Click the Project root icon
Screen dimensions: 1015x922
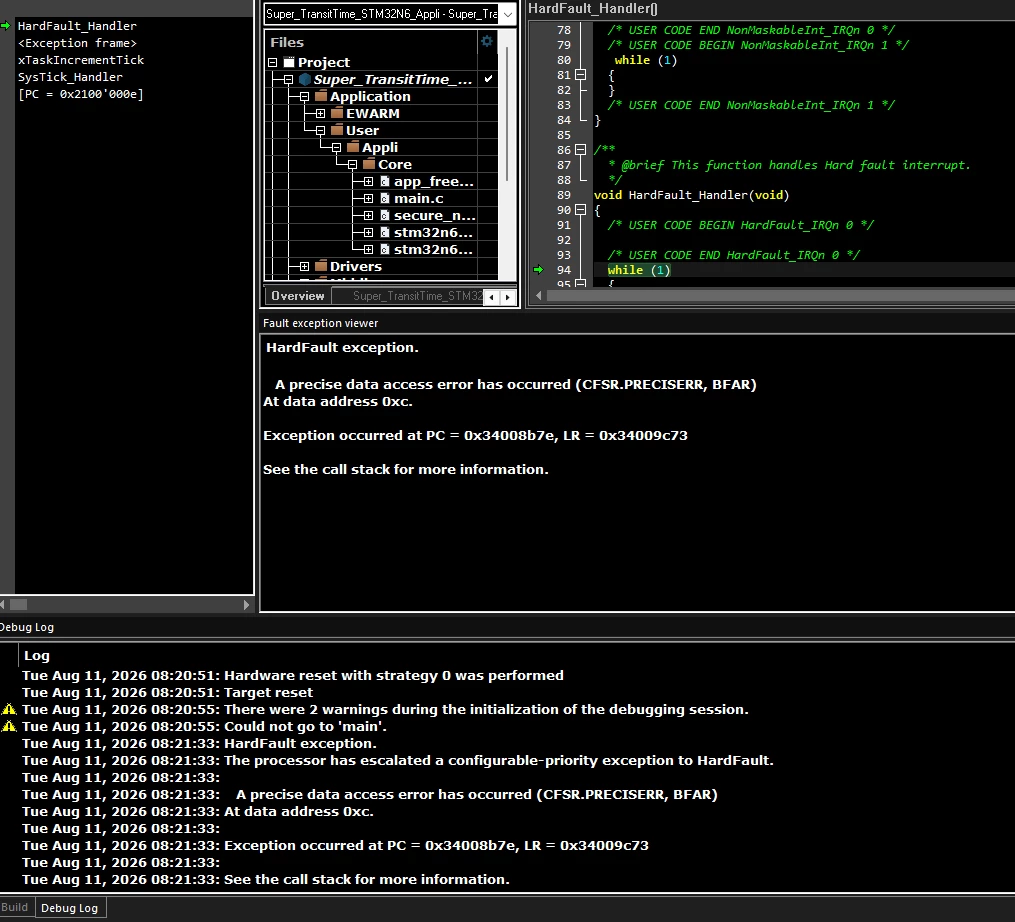coord(289,62)
